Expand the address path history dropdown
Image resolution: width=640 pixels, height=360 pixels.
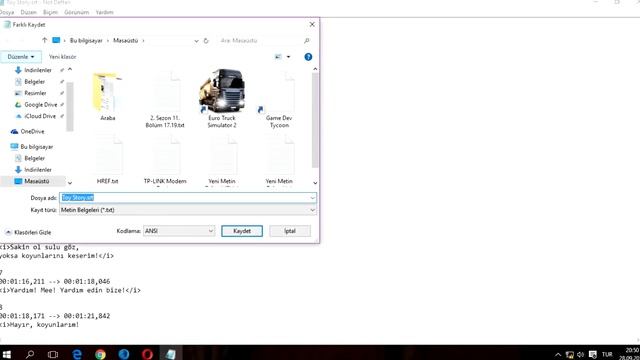[x=196, y=41]
